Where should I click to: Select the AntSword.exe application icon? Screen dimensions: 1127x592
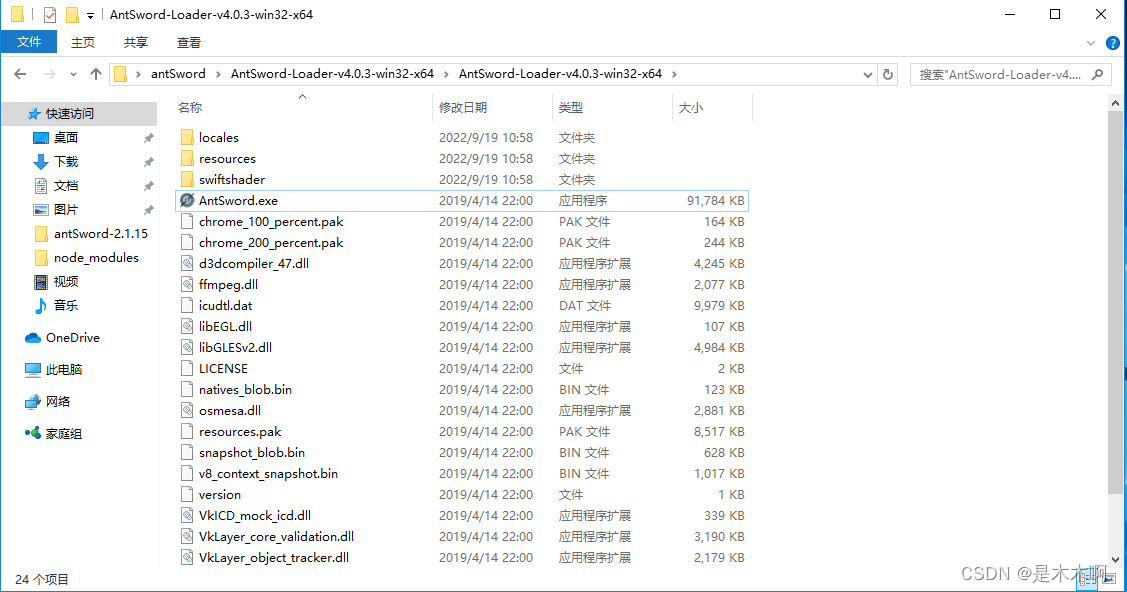coord(187,200)
